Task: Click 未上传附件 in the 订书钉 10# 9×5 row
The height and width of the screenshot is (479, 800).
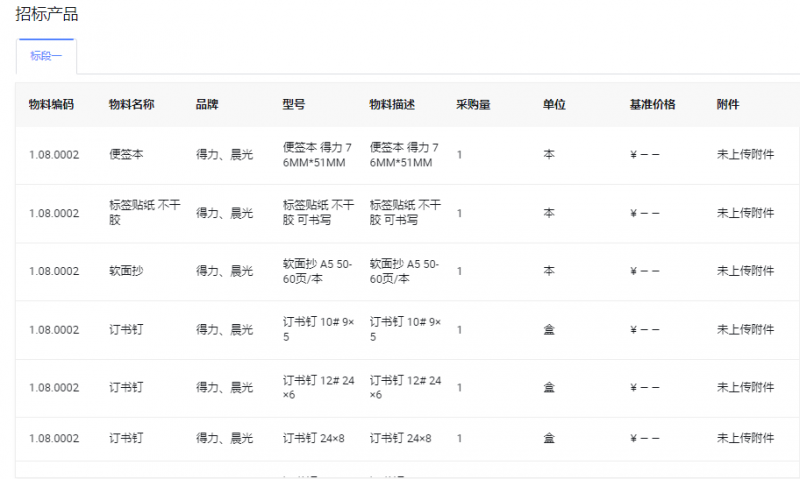Action: pyautogui.click(x=745, y=330)
